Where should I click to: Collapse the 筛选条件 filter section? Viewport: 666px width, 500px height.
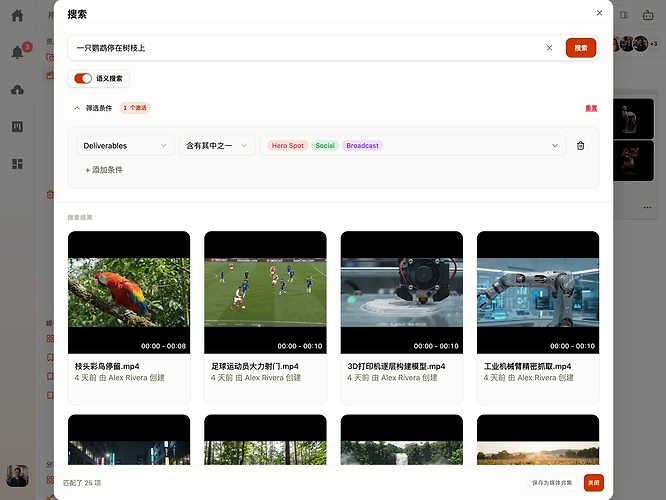point(77,108)
